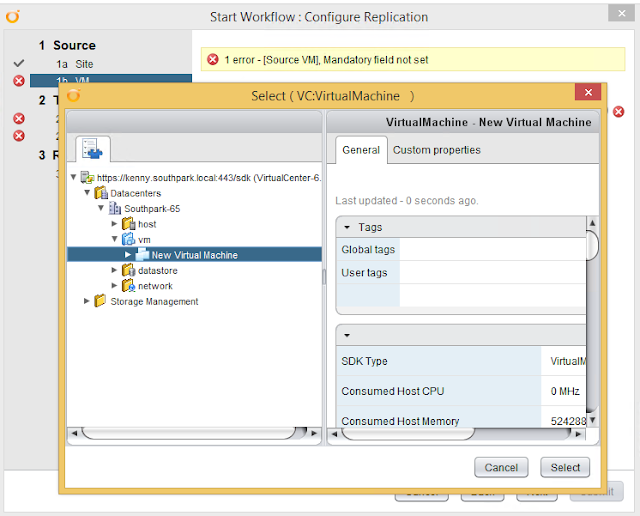Viewport: 640px width, 516px height.
Task: Expand the Storage Management node
Action: pyautogui.click(x=87, y=301)
